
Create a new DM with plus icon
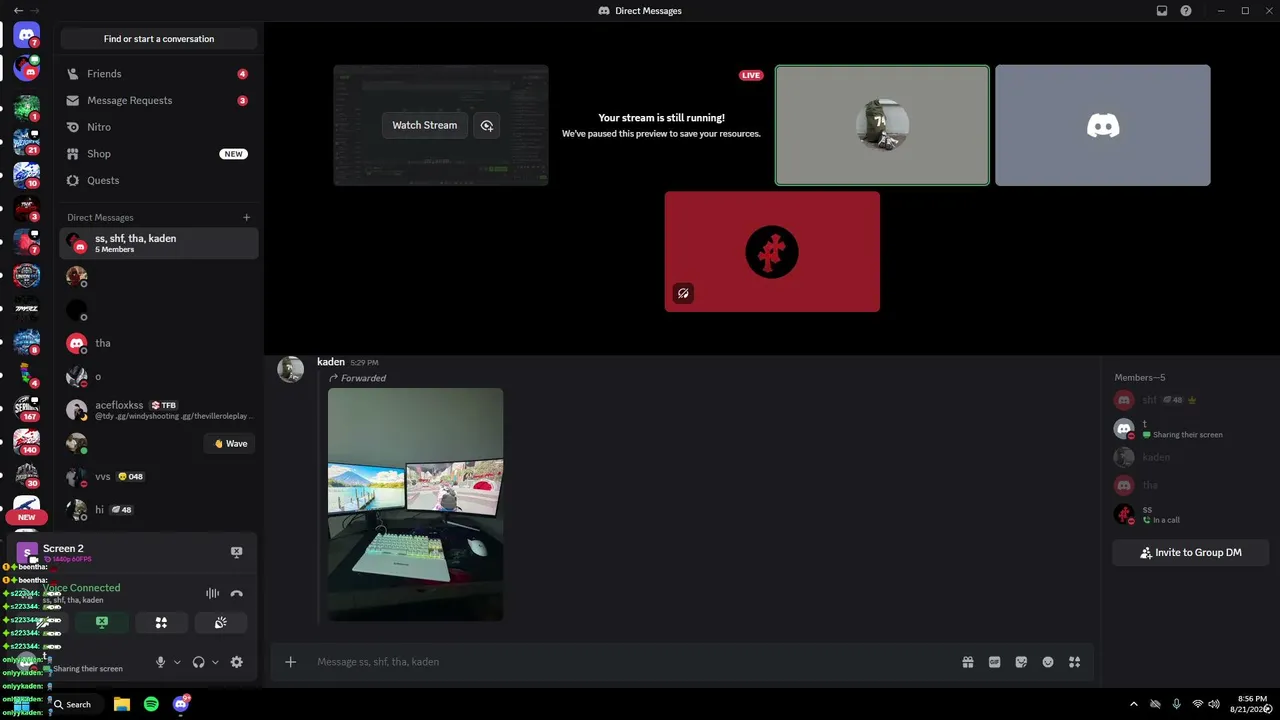(x=247, y=217)
